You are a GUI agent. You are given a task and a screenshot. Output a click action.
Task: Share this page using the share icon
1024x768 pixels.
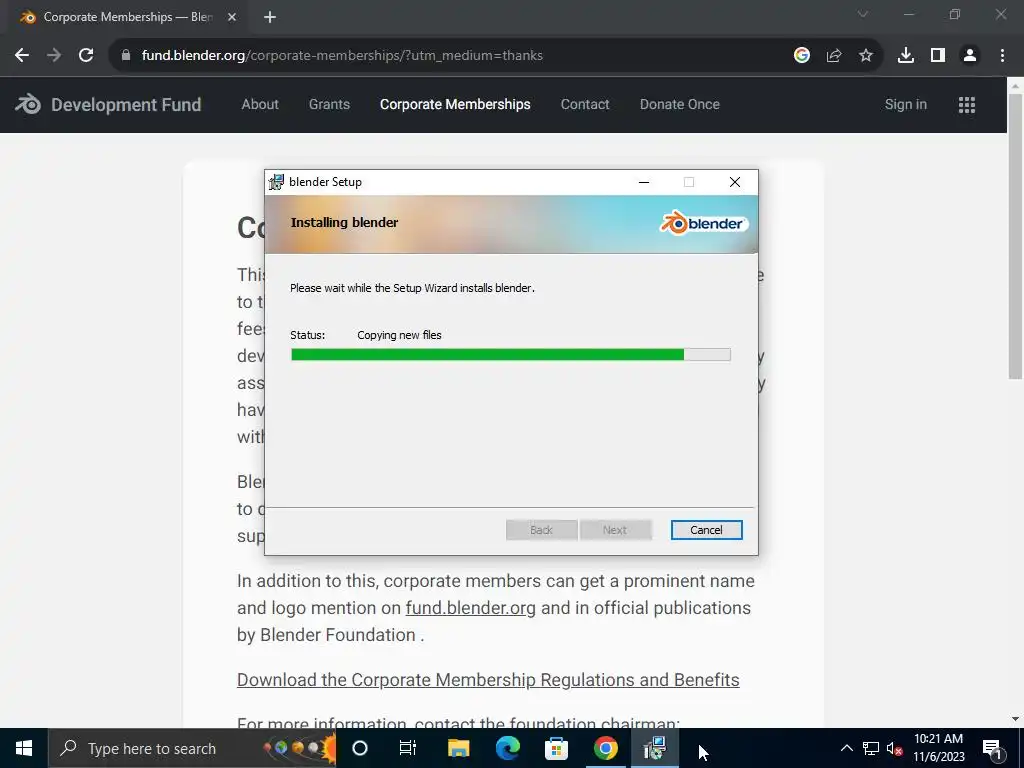click(x=834, y=56)
